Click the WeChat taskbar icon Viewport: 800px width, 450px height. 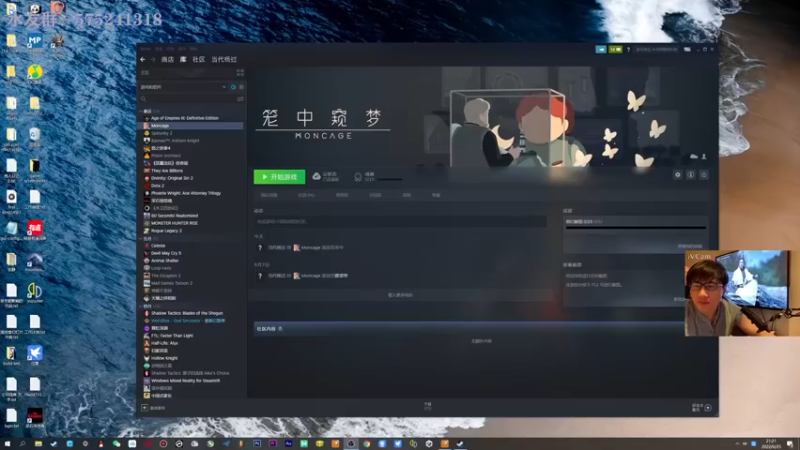[x=116, y=444]
